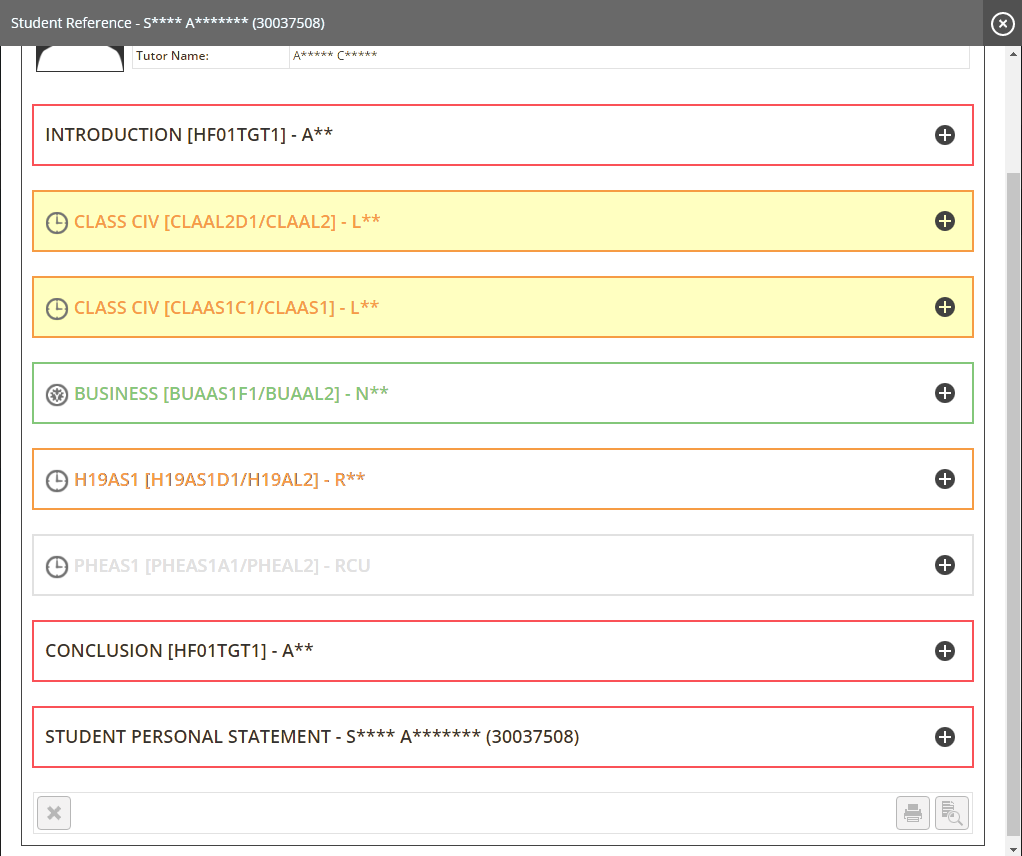Close the Student Reference dialog
Image resolution: width=1022 pixels, height=856 pixels.
(1002, 23)
